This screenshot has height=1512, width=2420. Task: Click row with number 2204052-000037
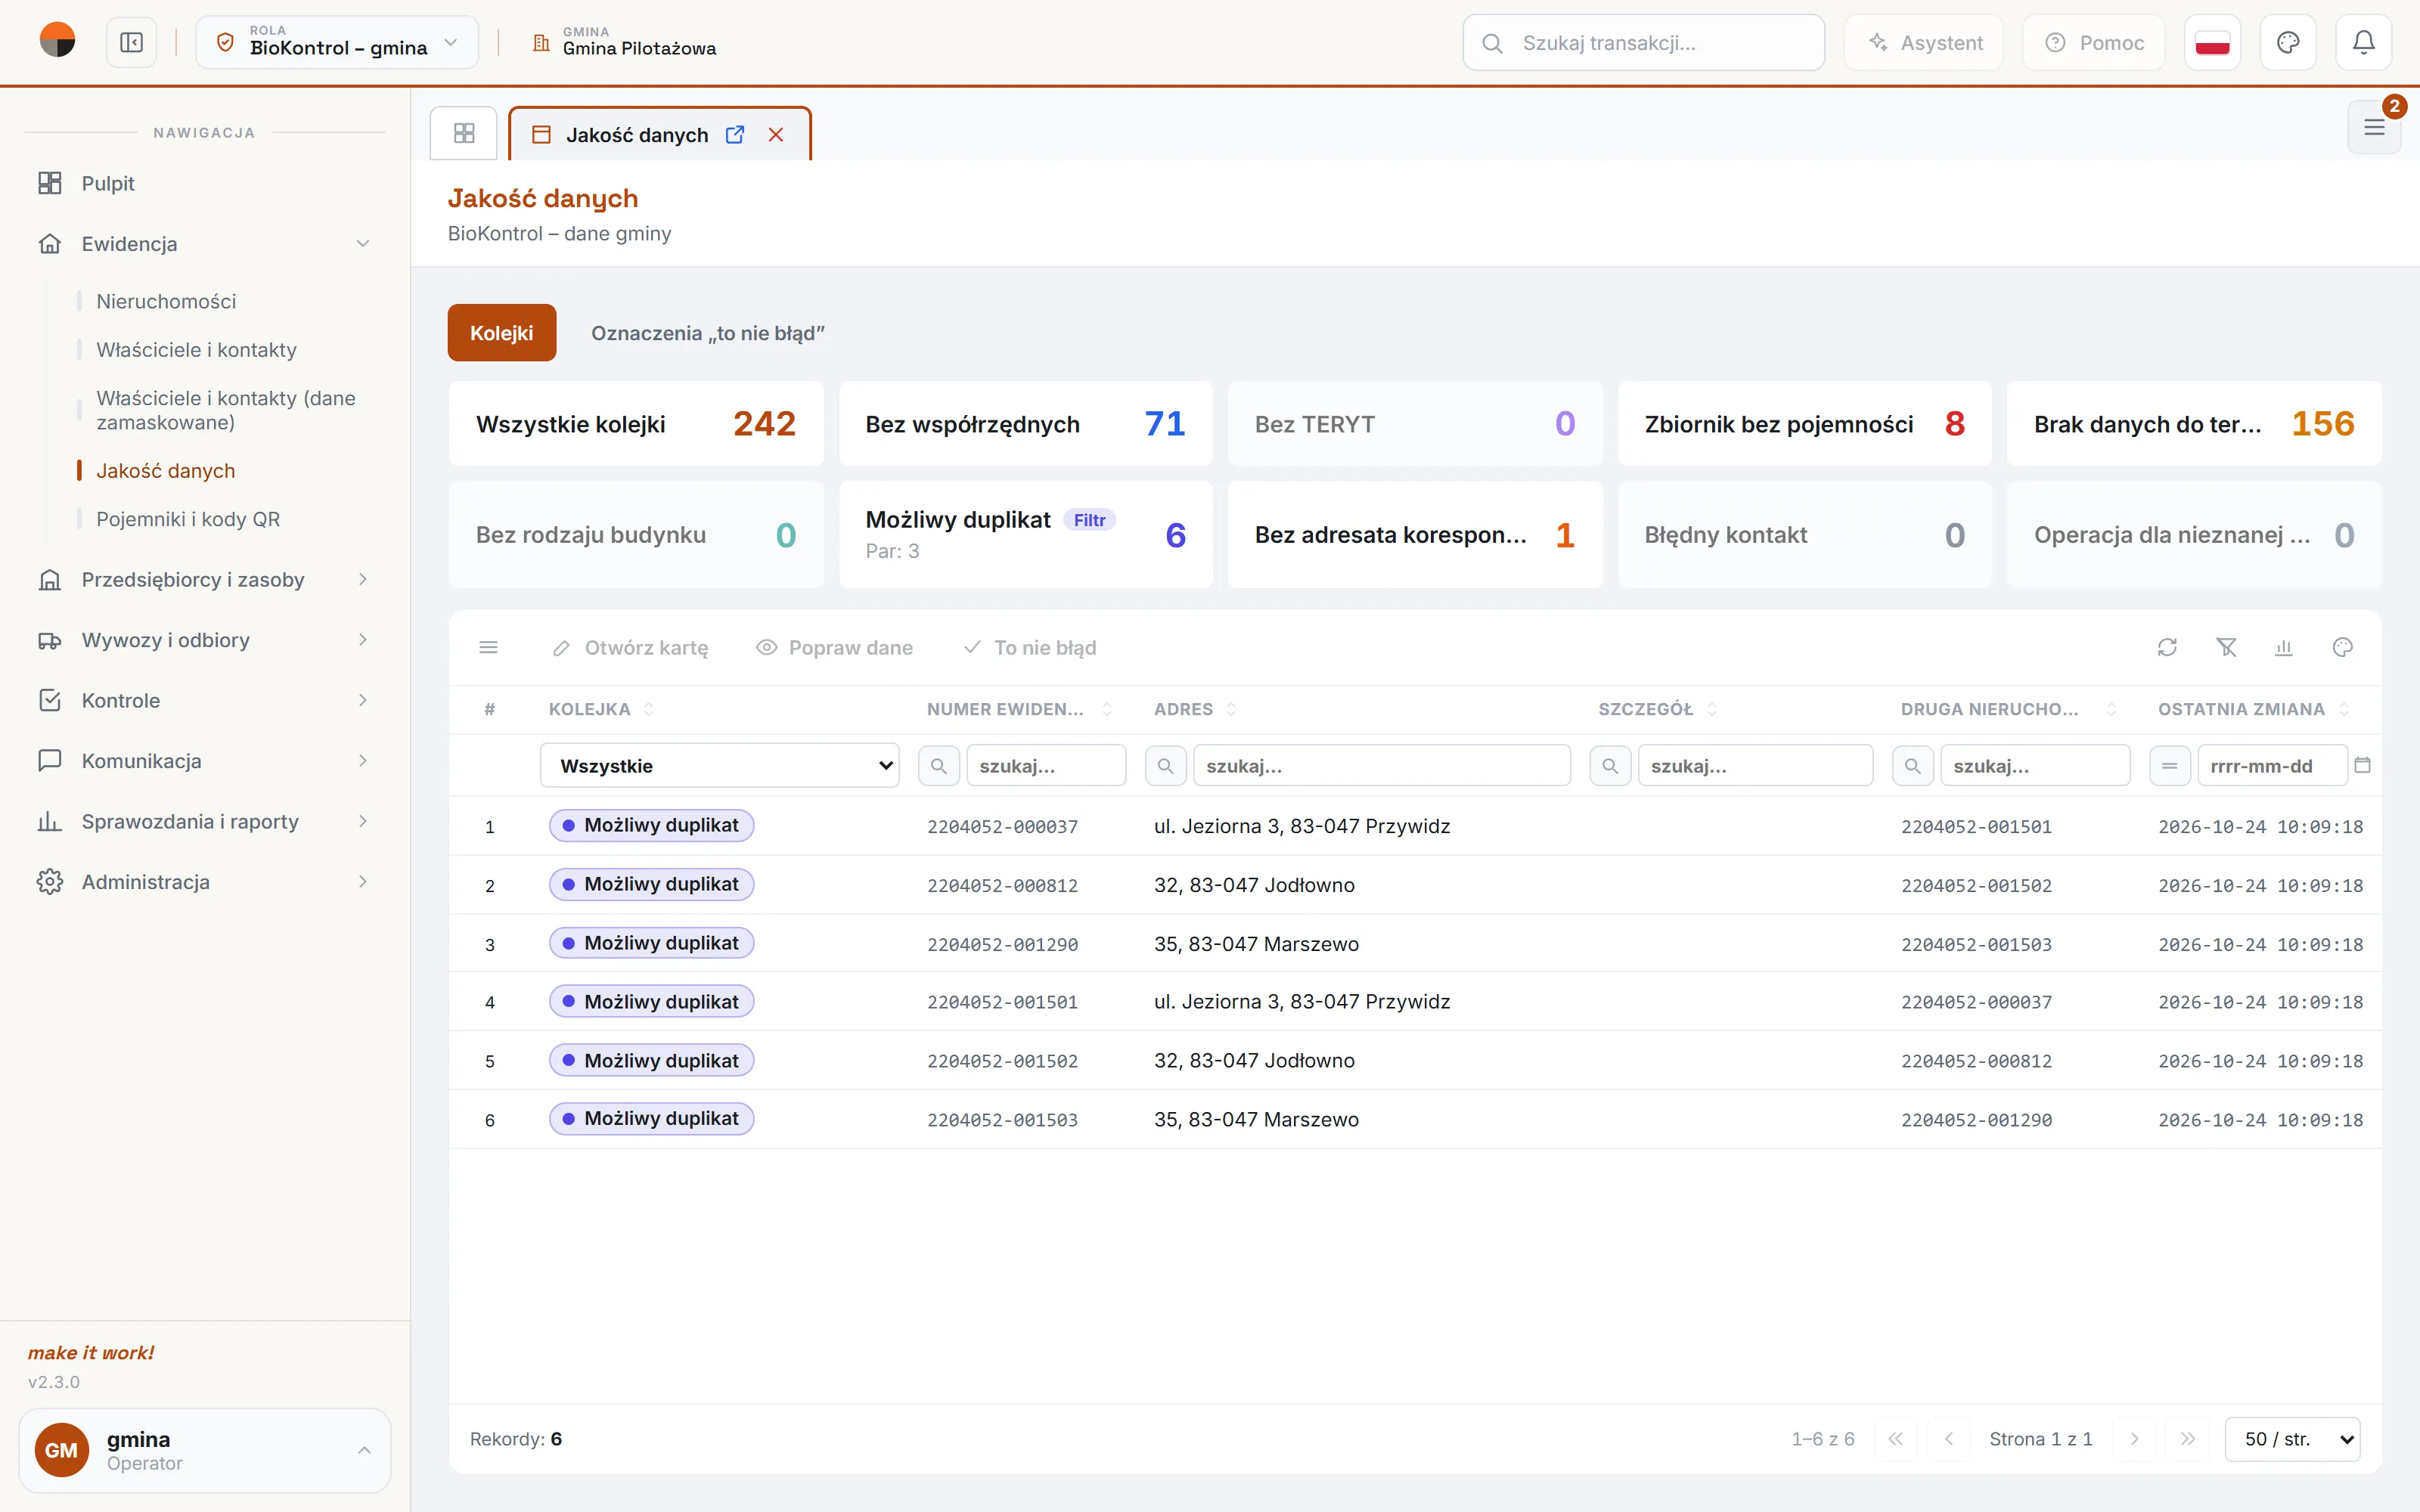pyautogui.click(x=1415, y=826)
